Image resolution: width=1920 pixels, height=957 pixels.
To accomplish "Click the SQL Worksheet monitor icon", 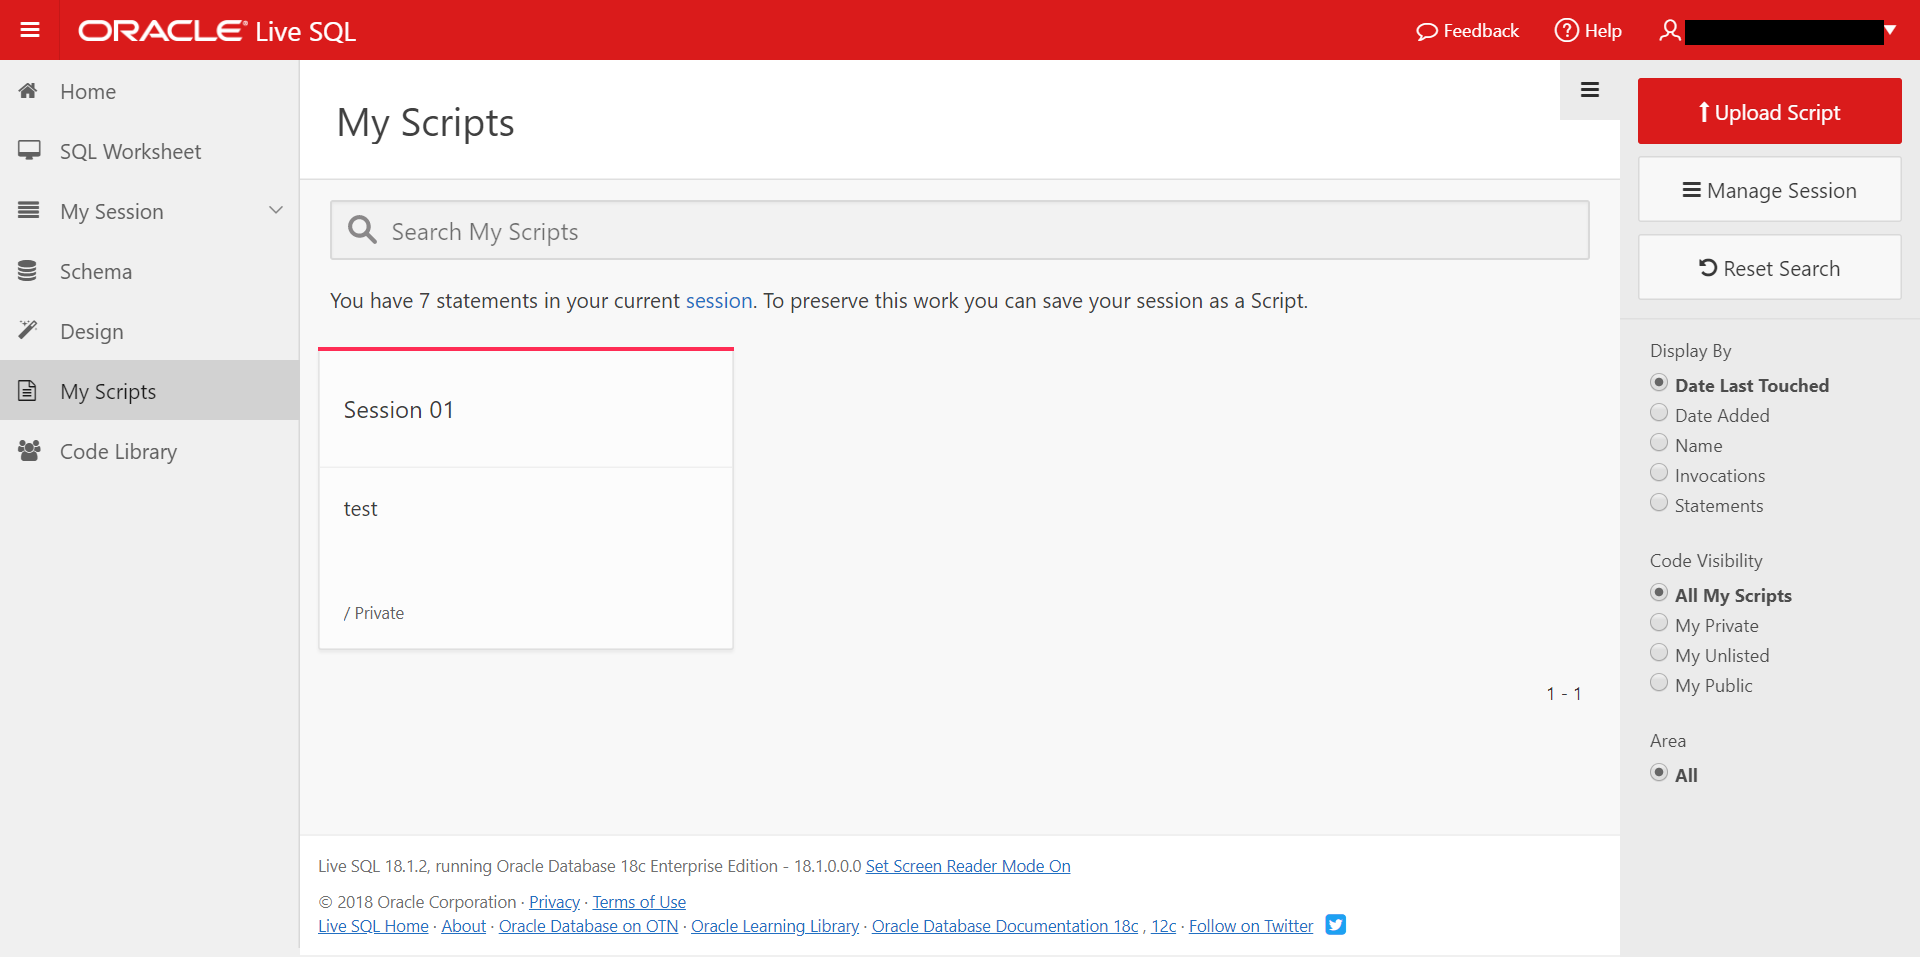I will 29,151.
